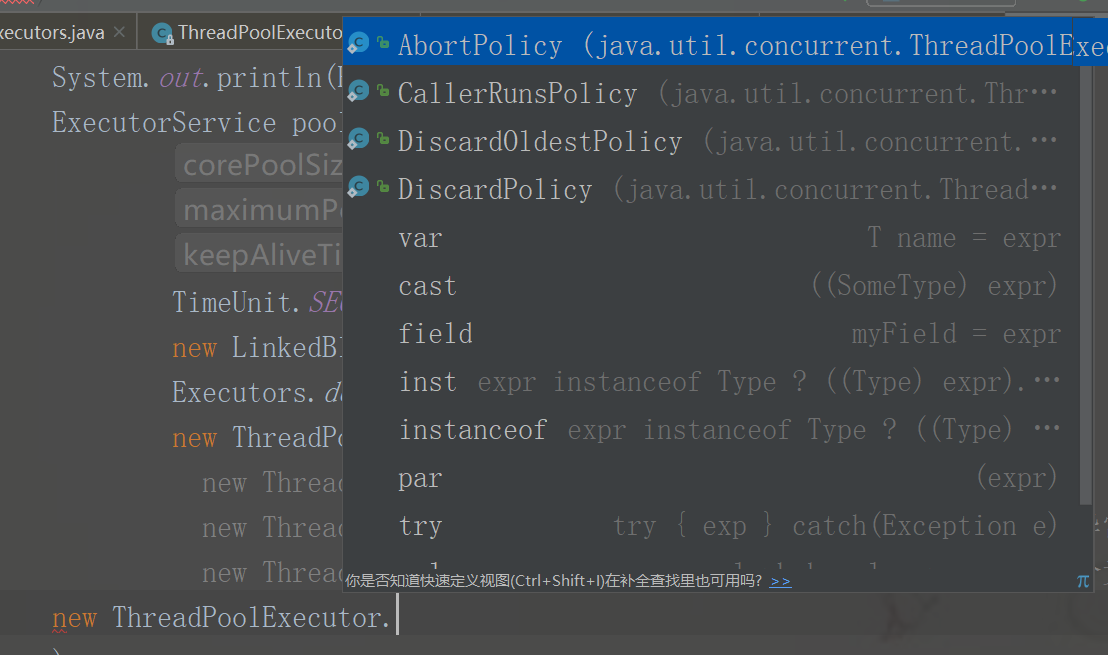Click the new LinkedBlockingQueue line
The width and height of the screenshot is (1108, 655).
pyautogui.click(x=257, y=348)
